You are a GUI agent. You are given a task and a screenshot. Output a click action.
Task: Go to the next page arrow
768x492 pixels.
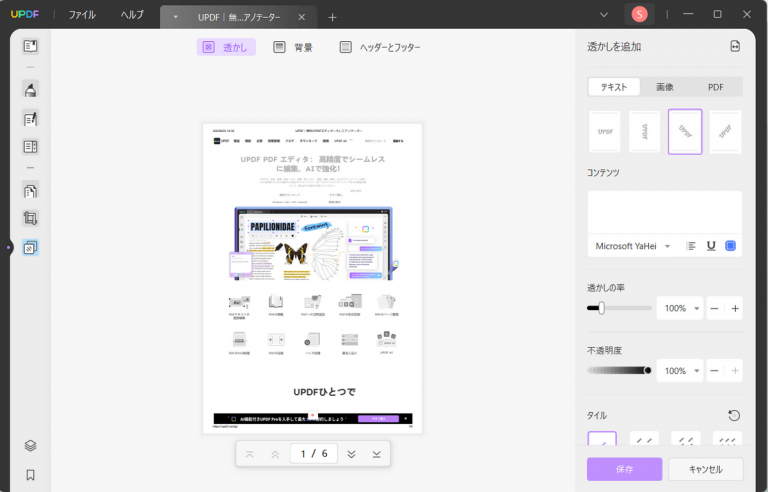[351, 454]
